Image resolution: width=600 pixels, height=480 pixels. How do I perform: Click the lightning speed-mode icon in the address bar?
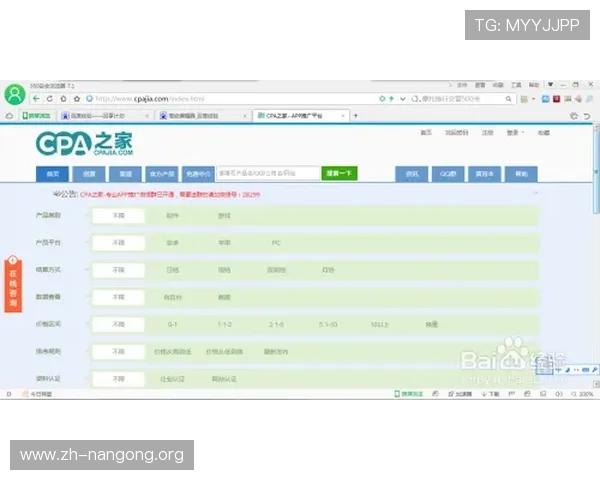pos(391,99)
